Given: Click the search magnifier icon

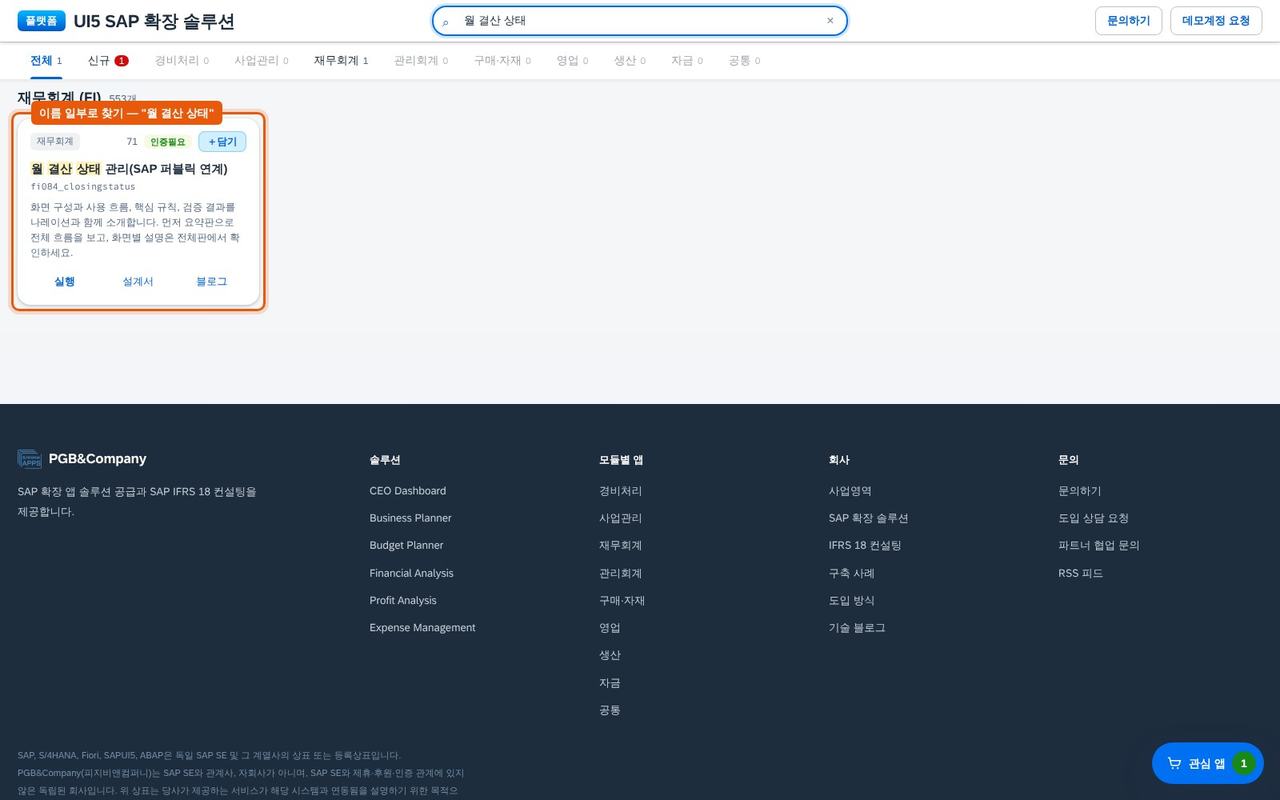Looking at the screenshot, I should (446, 21).
